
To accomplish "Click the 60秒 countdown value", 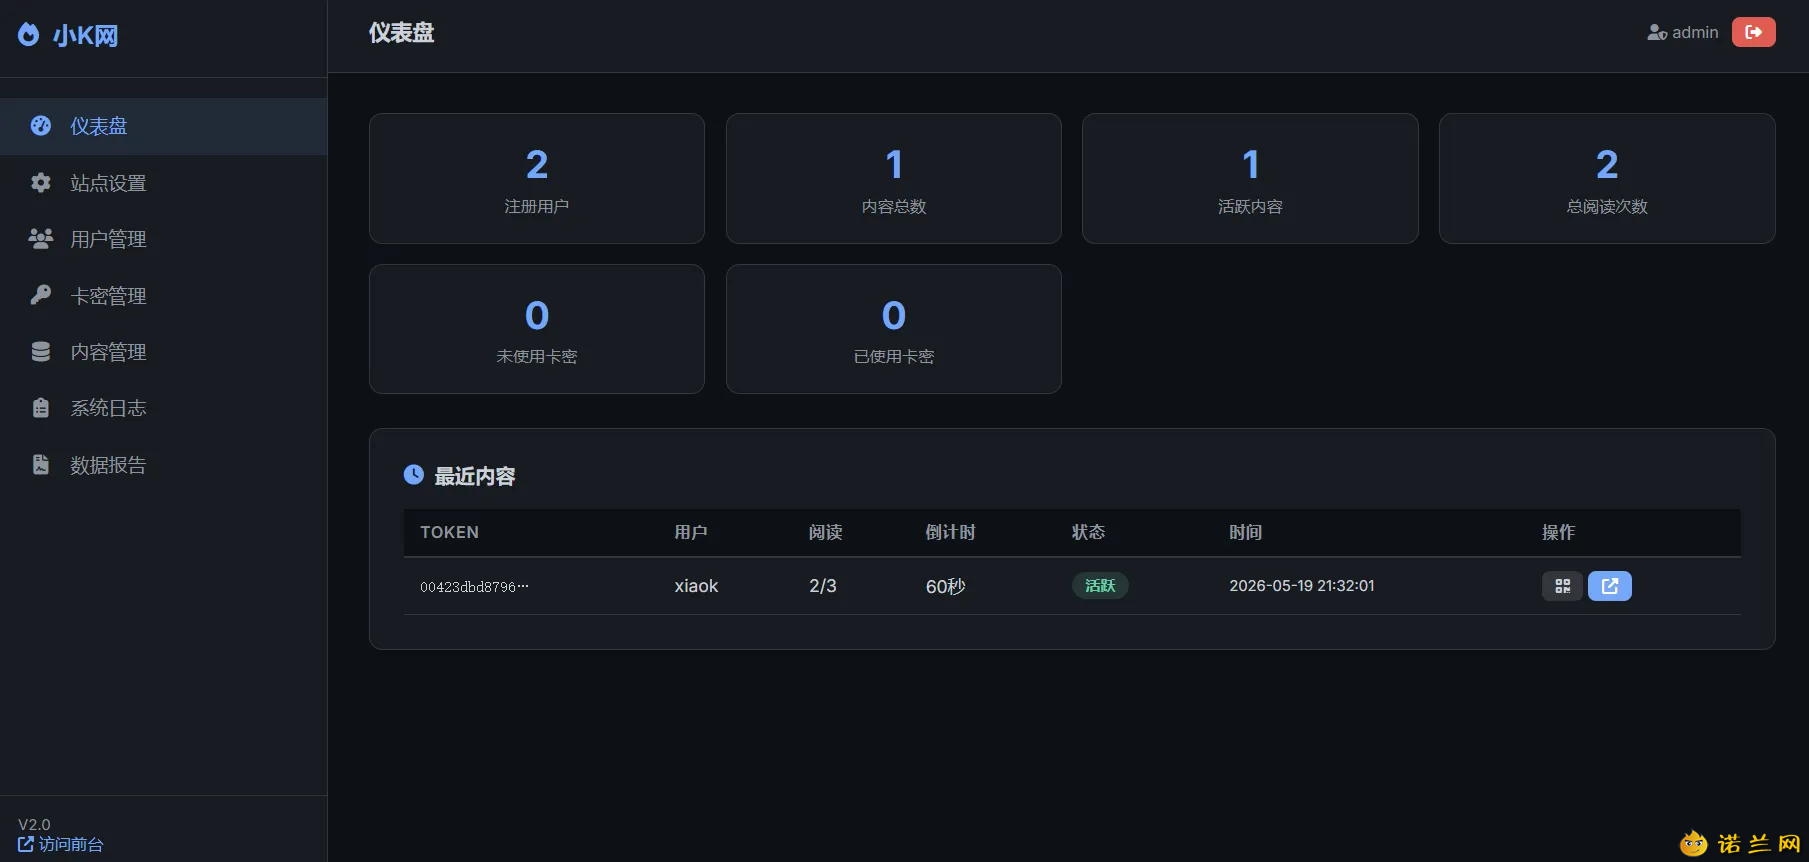I will tap(945, 587).
